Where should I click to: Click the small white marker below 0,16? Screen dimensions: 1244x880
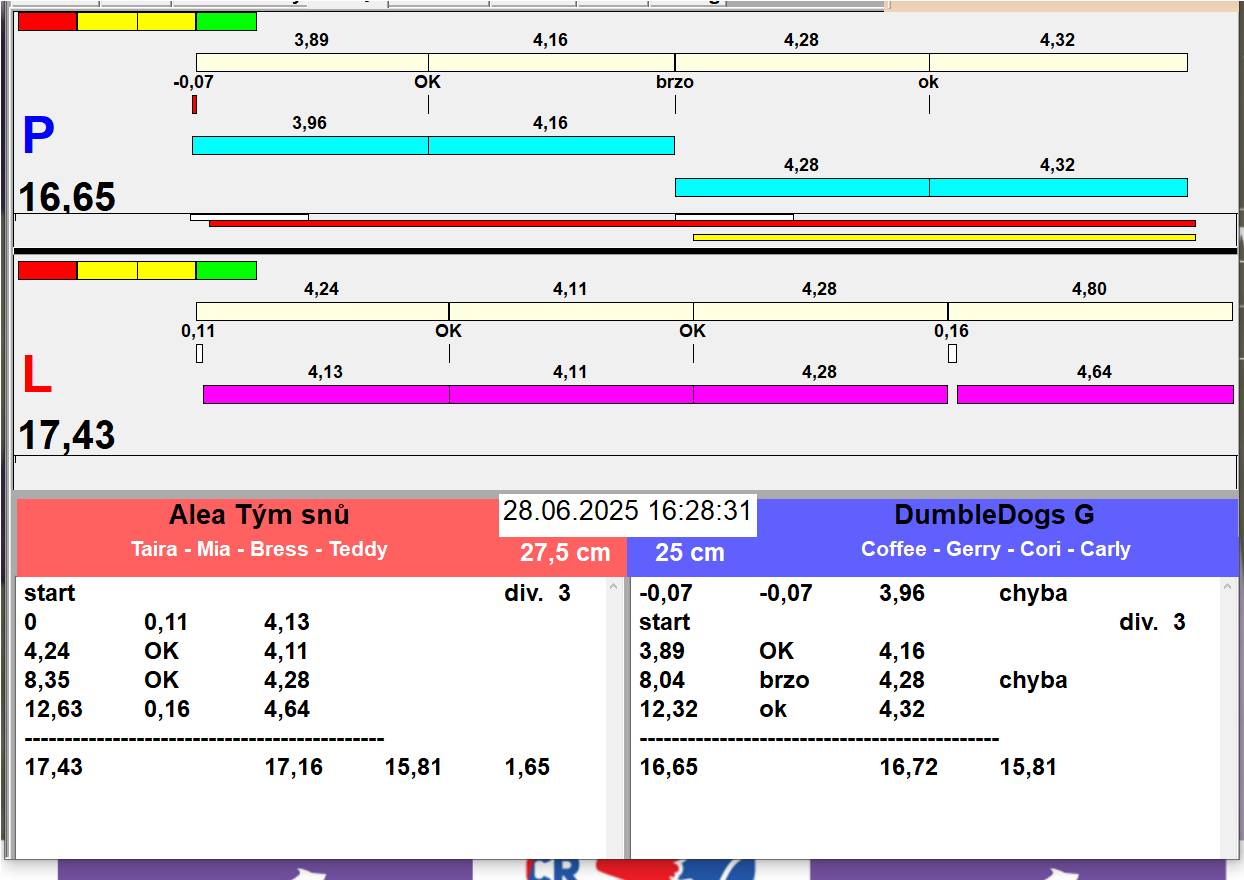952,353
